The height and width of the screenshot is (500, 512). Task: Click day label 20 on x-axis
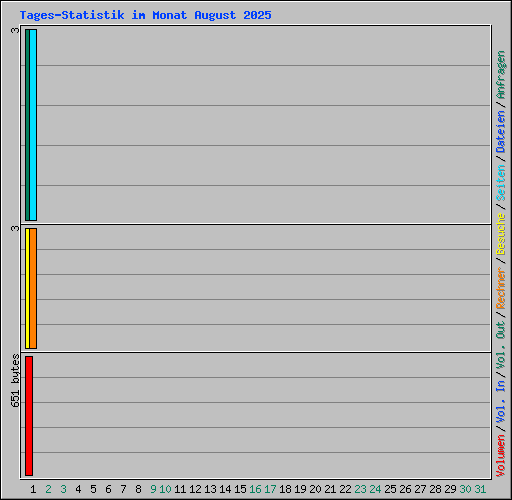click(315, 489)
